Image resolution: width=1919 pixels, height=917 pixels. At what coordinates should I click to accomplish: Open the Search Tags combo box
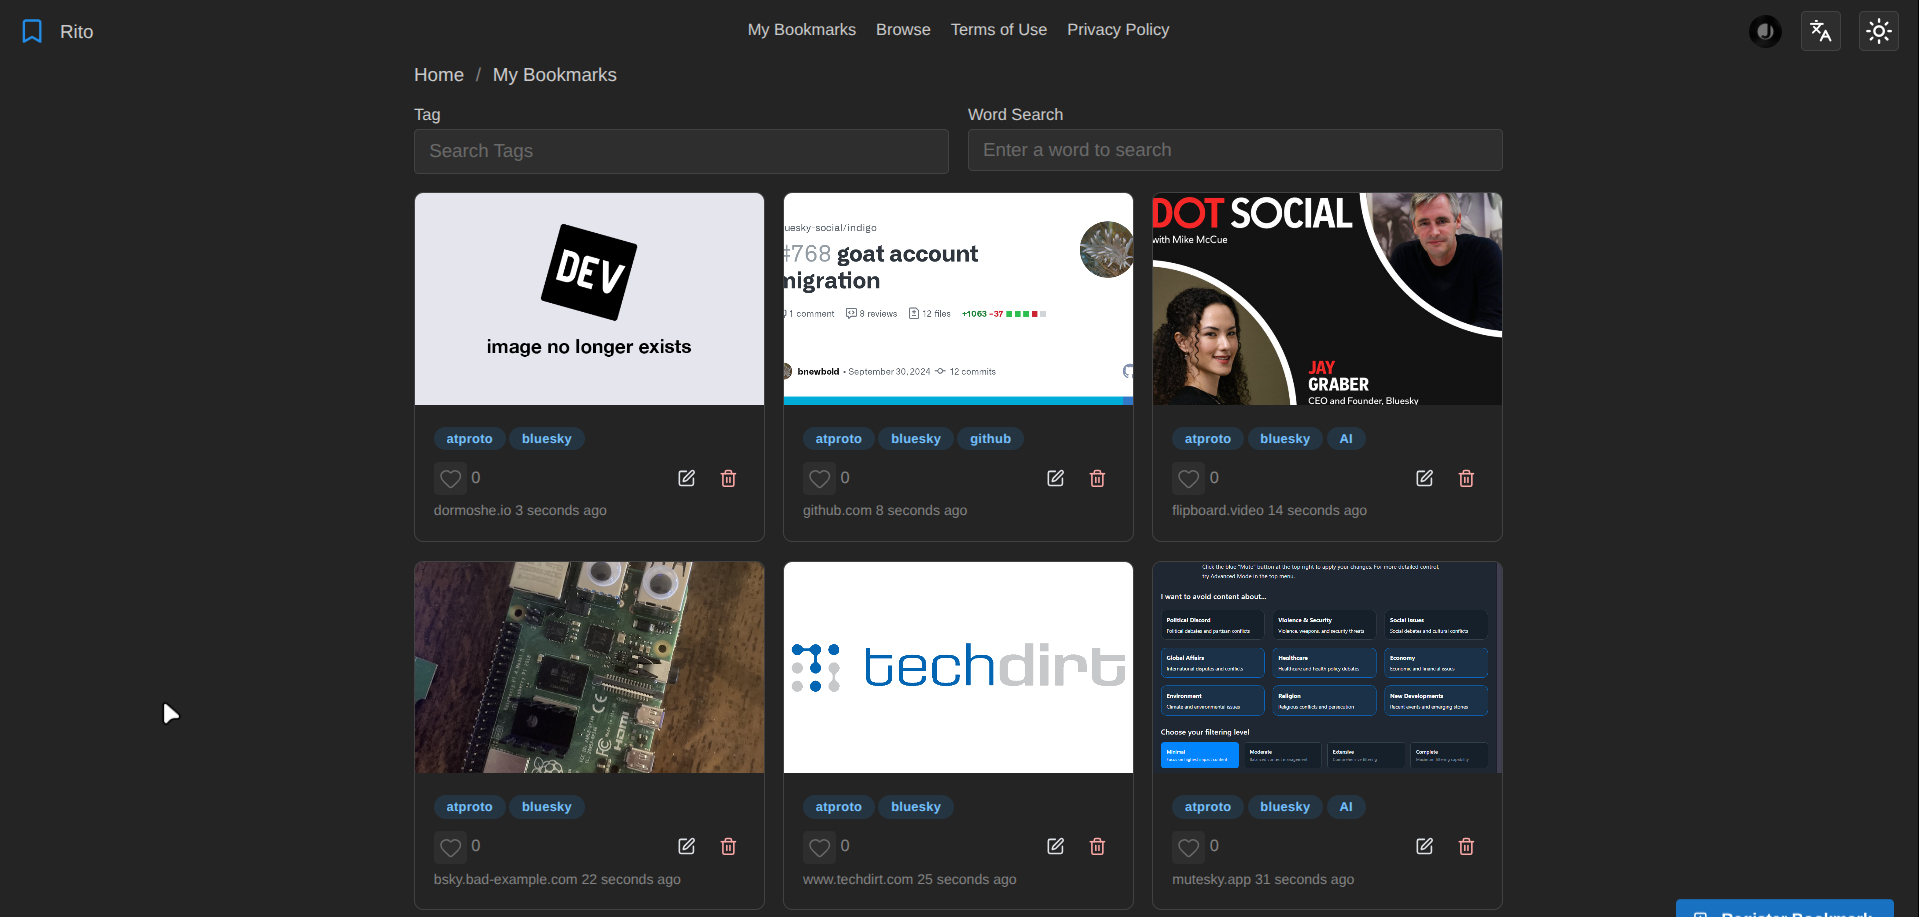[x=681, y=151]
